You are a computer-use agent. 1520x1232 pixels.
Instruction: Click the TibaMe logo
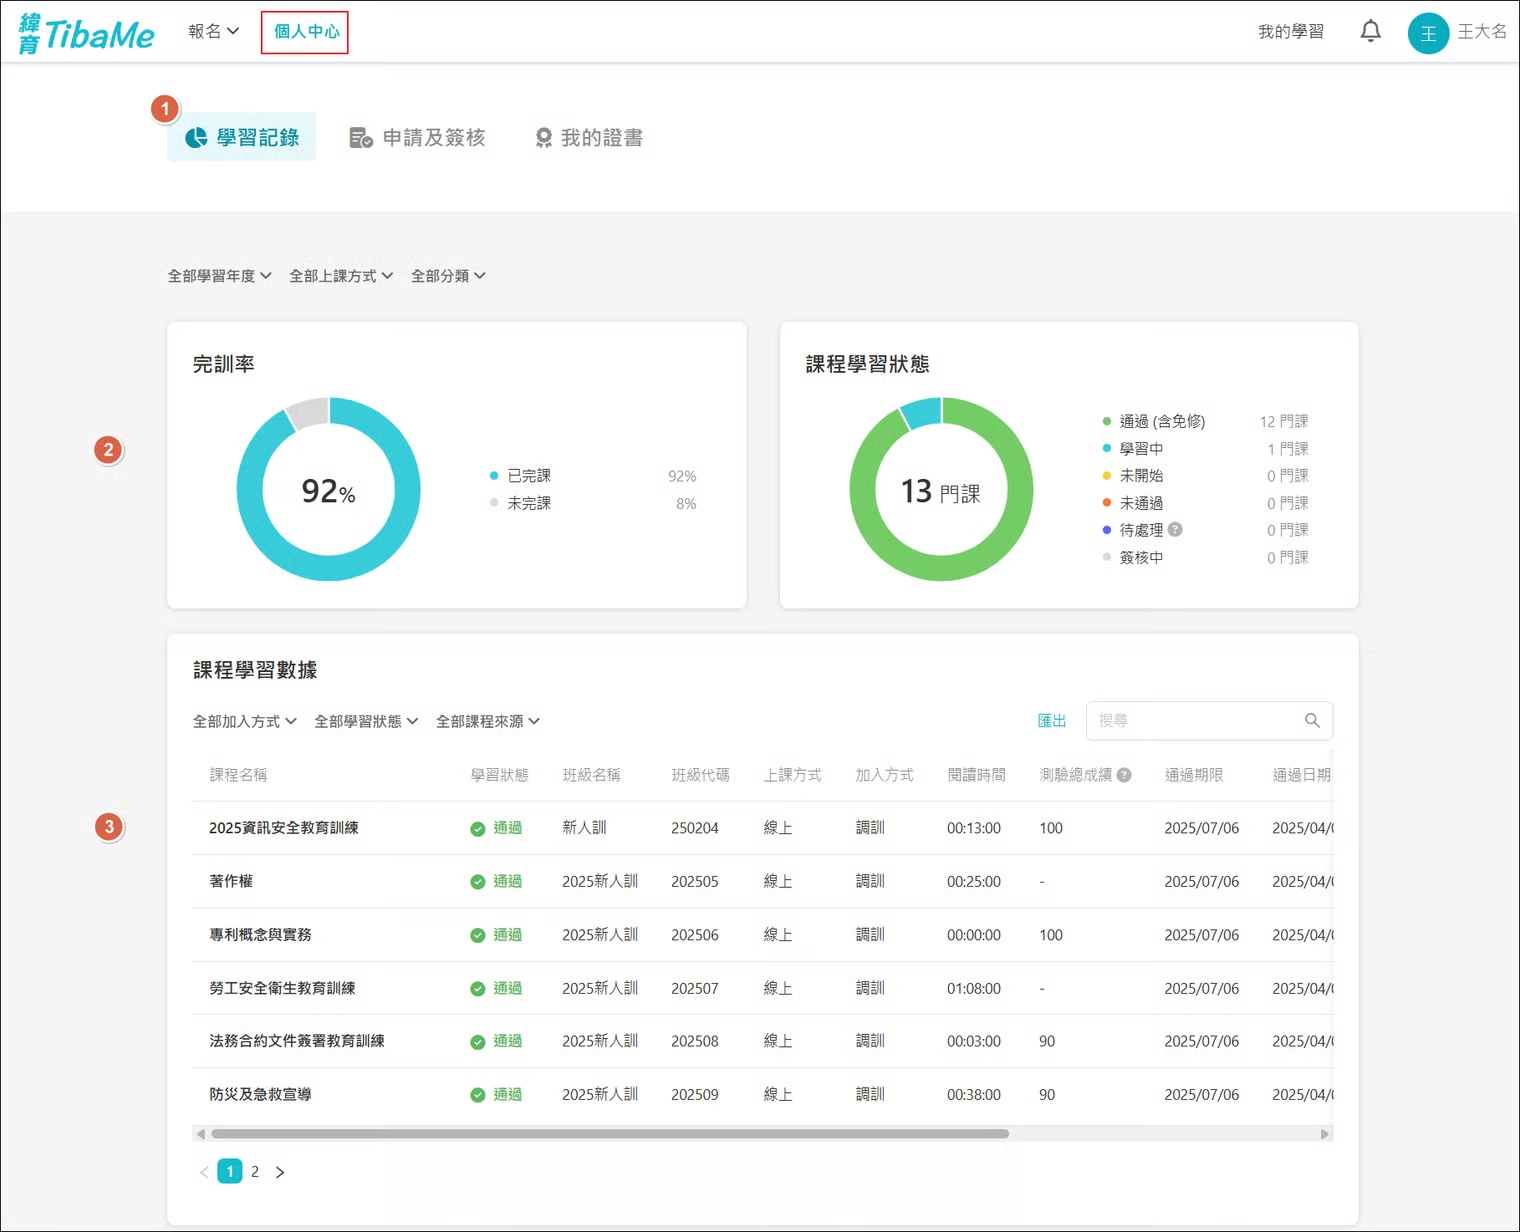click(87, 34)
